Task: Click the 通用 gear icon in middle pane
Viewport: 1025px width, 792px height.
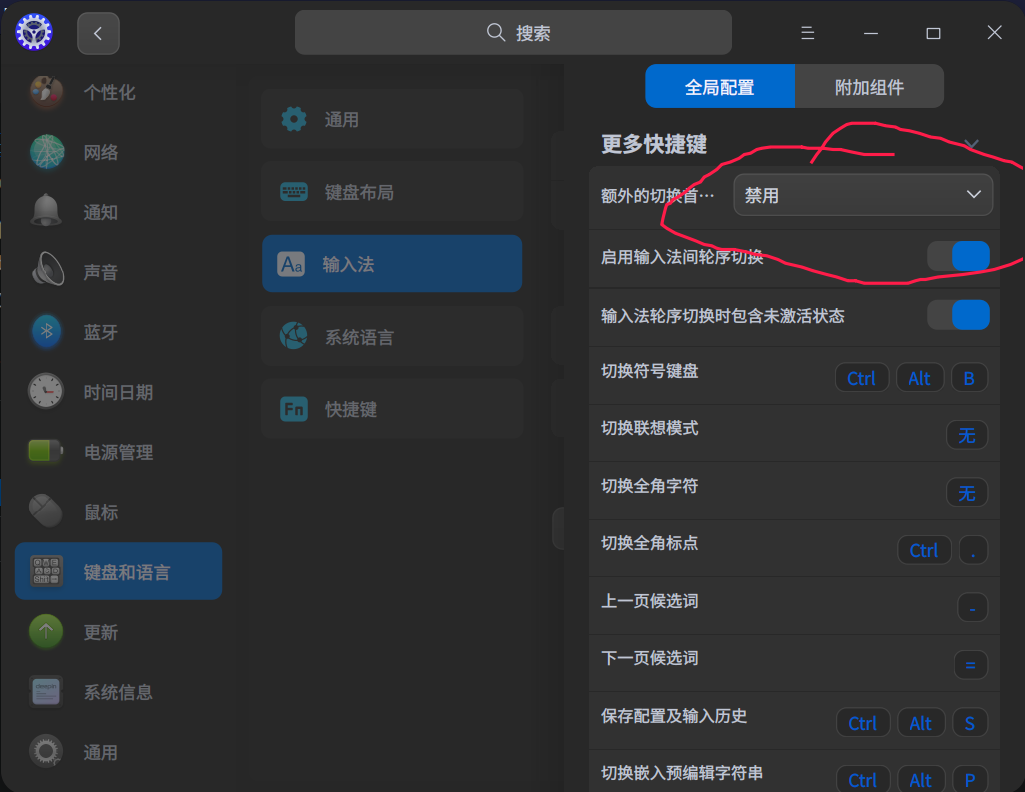Action: (x=293, y=118)
